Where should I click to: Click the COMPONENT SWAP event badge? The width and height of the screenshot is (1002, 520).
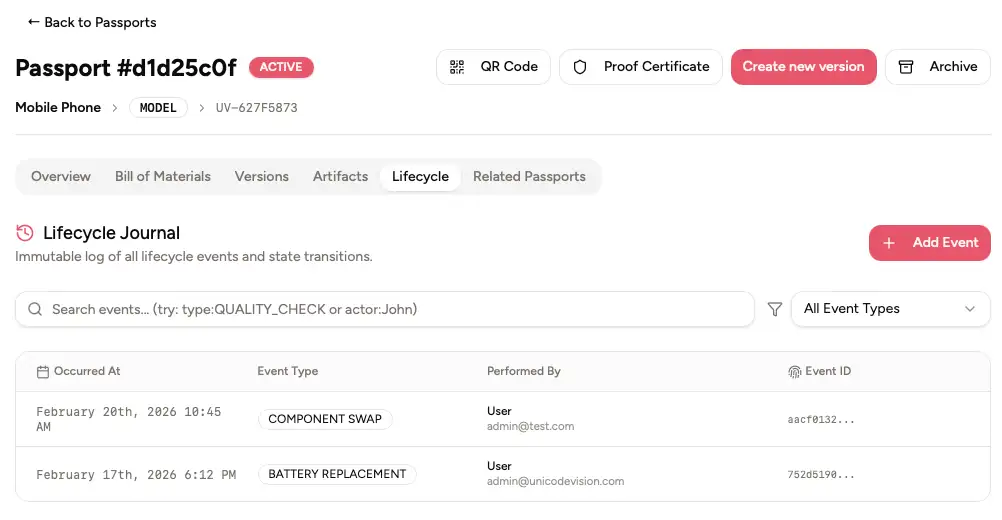[x=325, y=419]
